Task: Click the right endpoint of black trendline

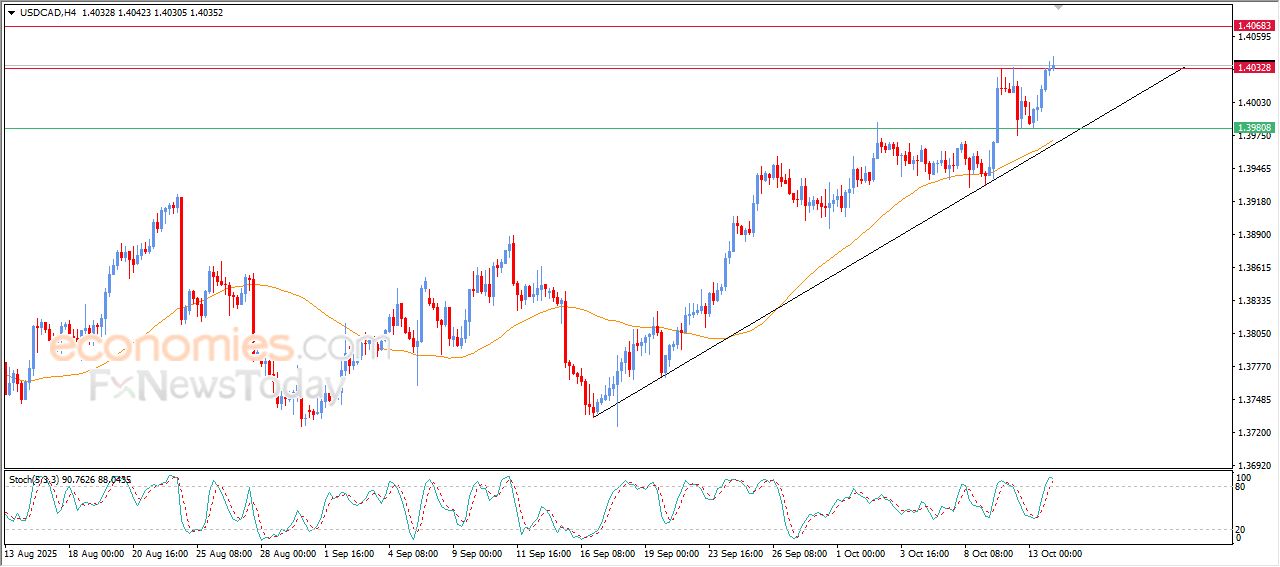Action: tap(1184, 68)
